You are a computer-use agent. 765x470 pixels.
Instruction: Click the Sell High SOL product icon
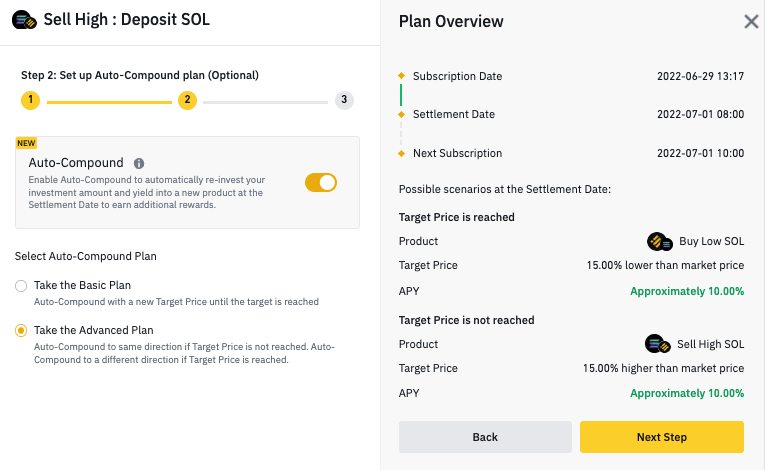coord(658,344)
